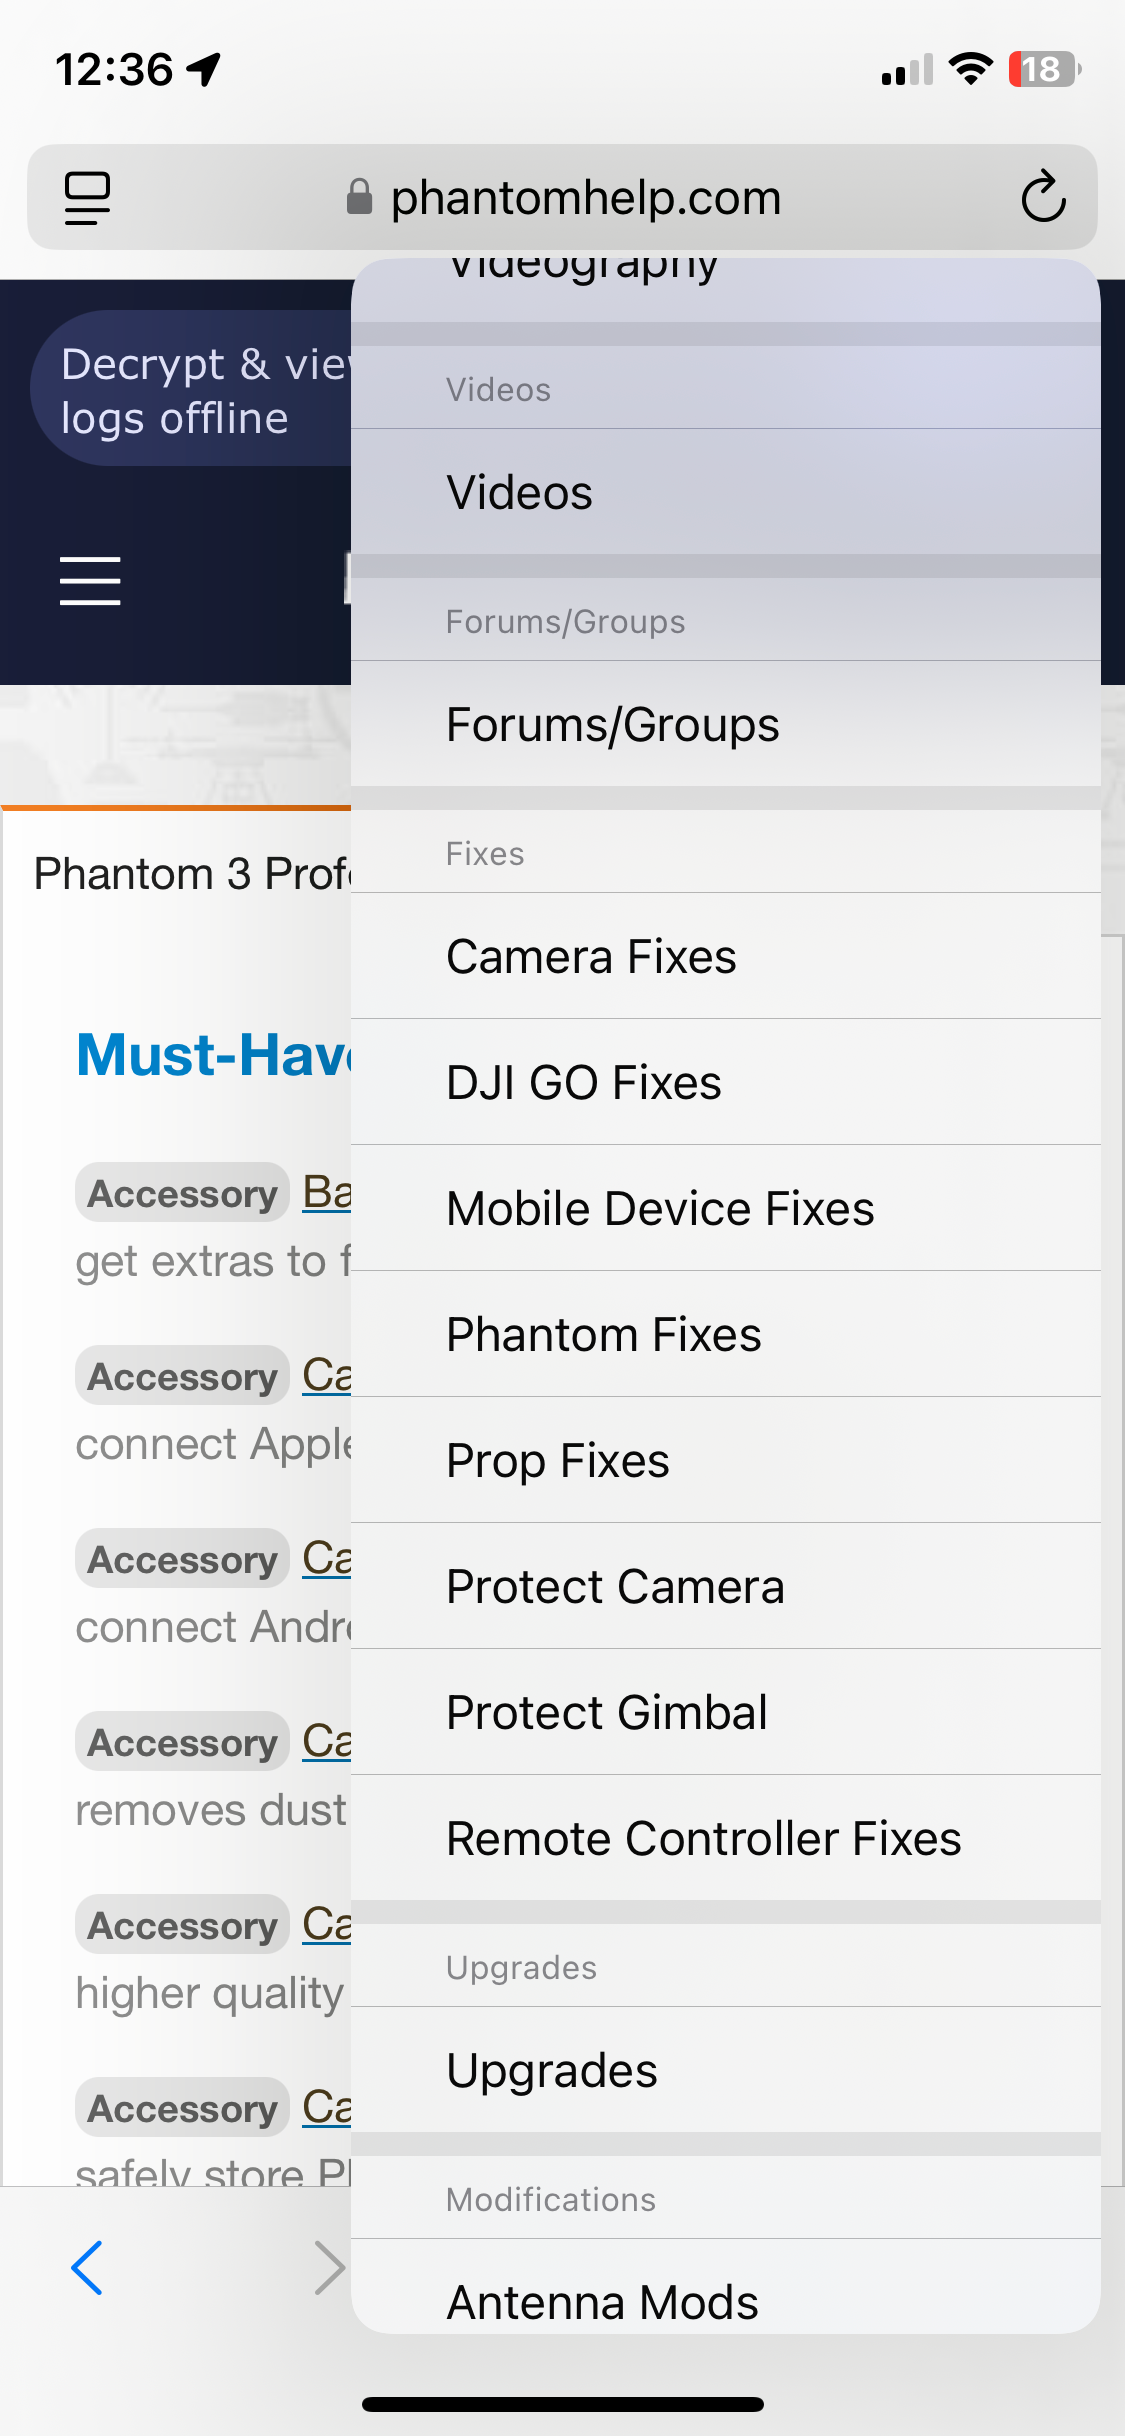Pick DJI GO Fixes entry
This screenshot has height=2436, width=1125.
pos(726,1082)
